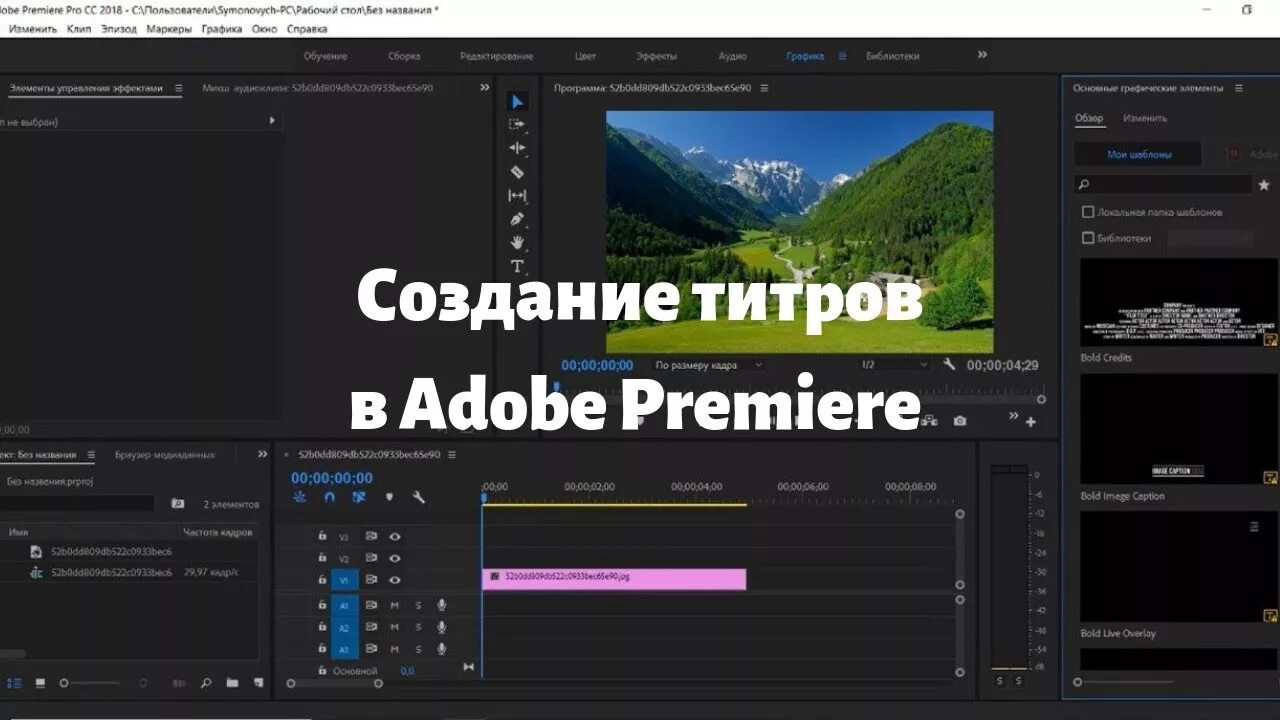Expand hidden workspaces overflow chevron

click(x=983, y=55)
